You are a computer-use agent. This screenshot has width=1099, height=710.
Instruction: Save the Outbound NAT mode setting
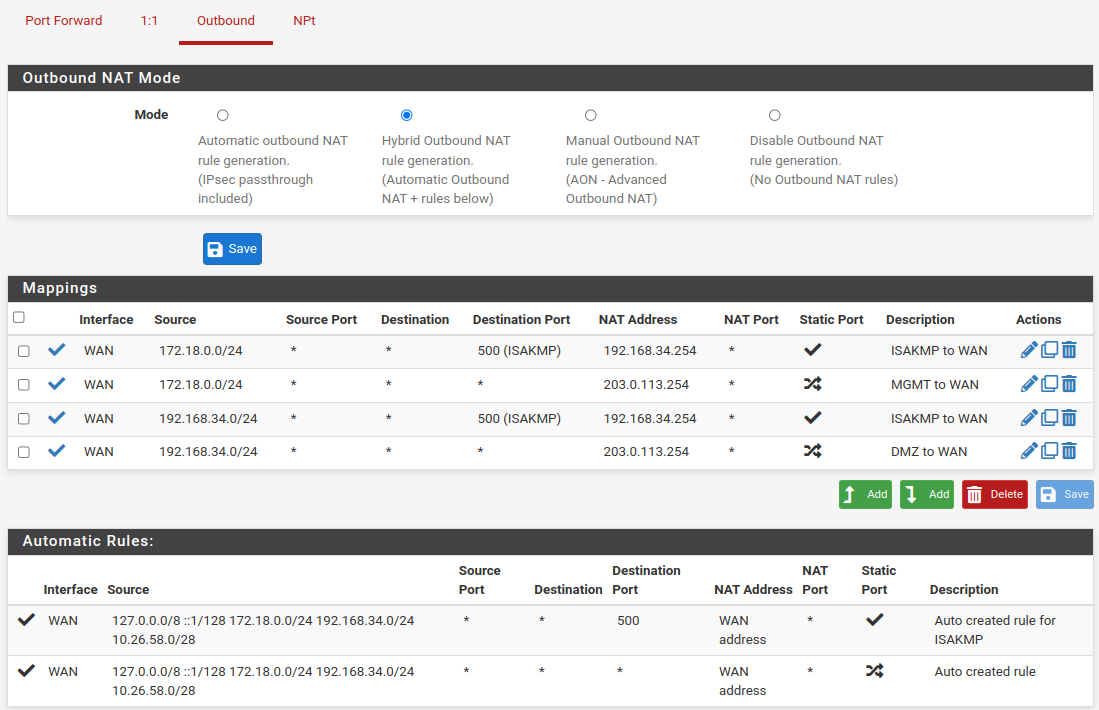(x=233, y=249)
